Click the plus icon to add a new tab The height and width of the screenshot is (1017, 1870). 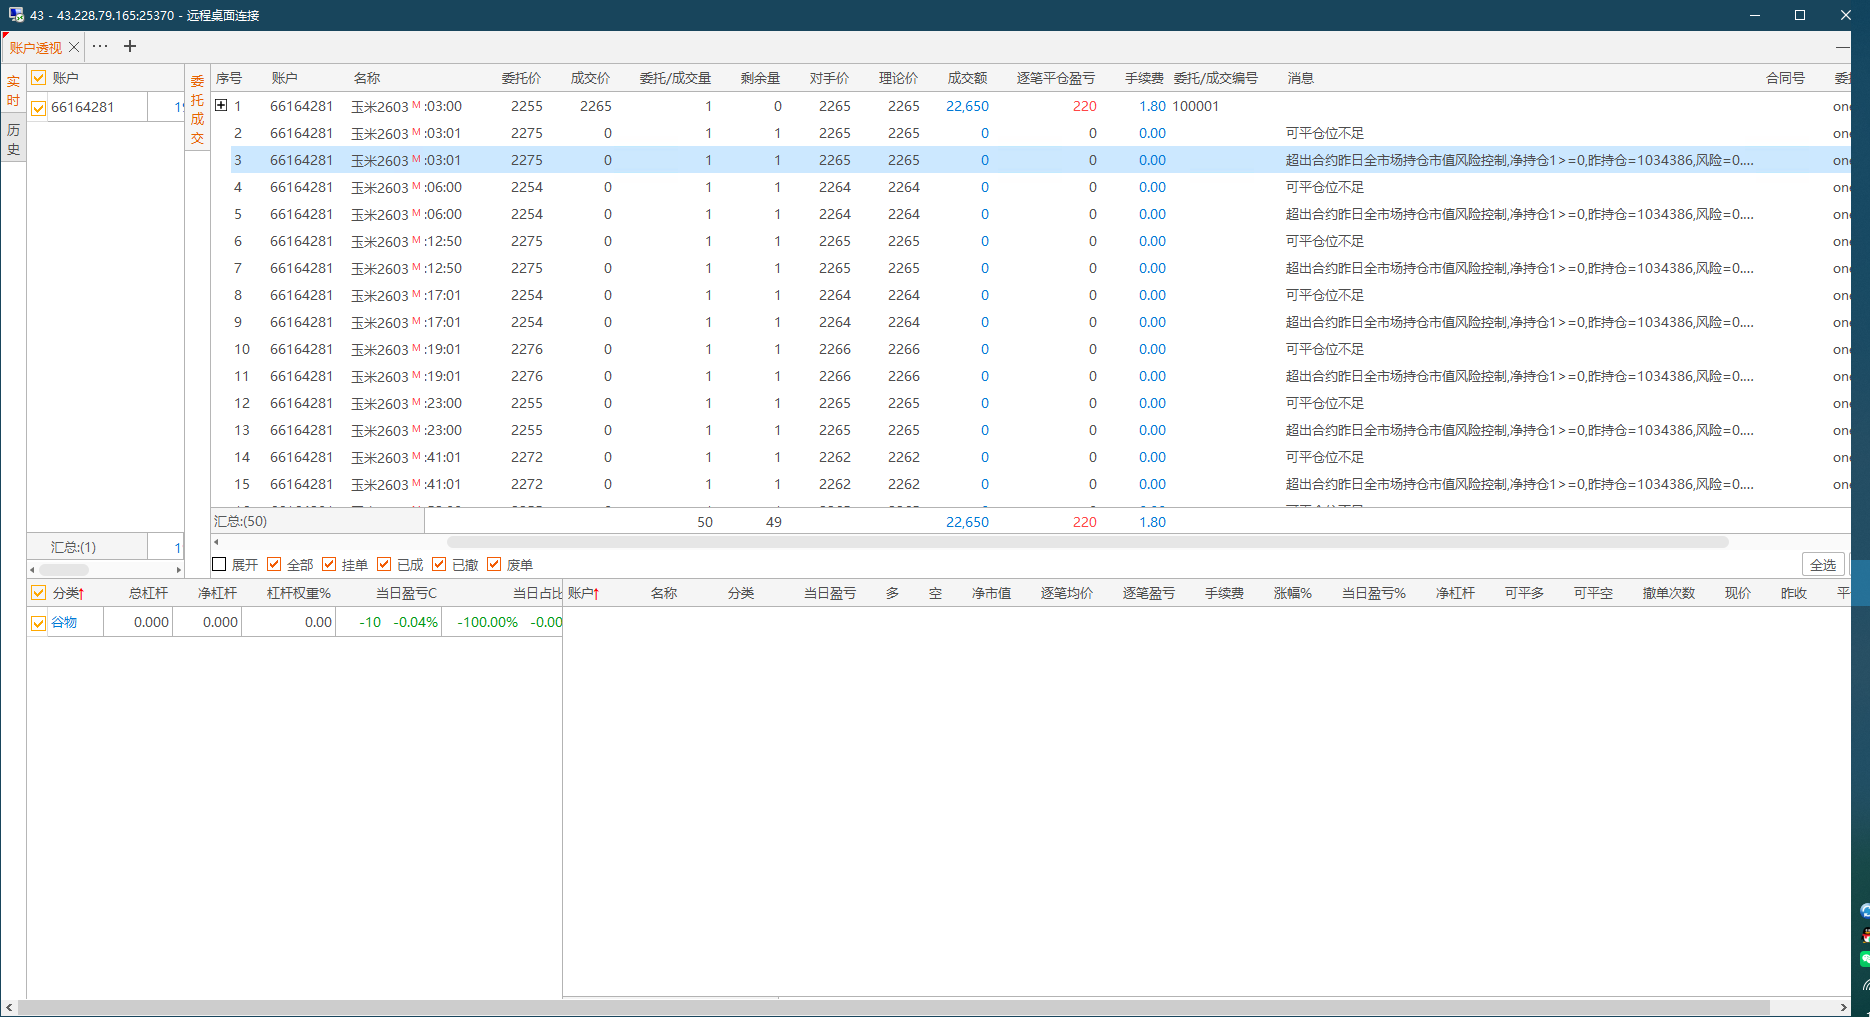coord(130,46)
